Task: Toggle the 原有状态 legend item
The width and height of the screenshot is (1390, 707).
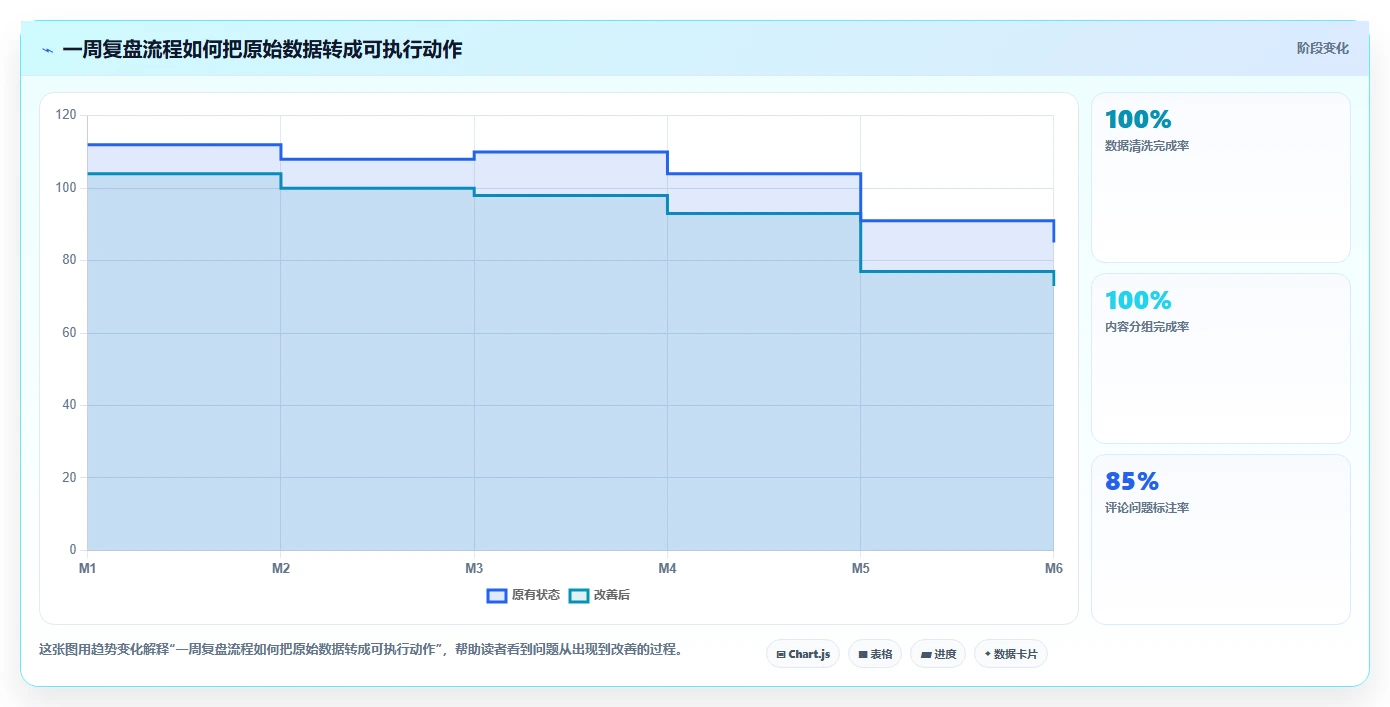Action: pyautogui.click(x=523, y=595)
